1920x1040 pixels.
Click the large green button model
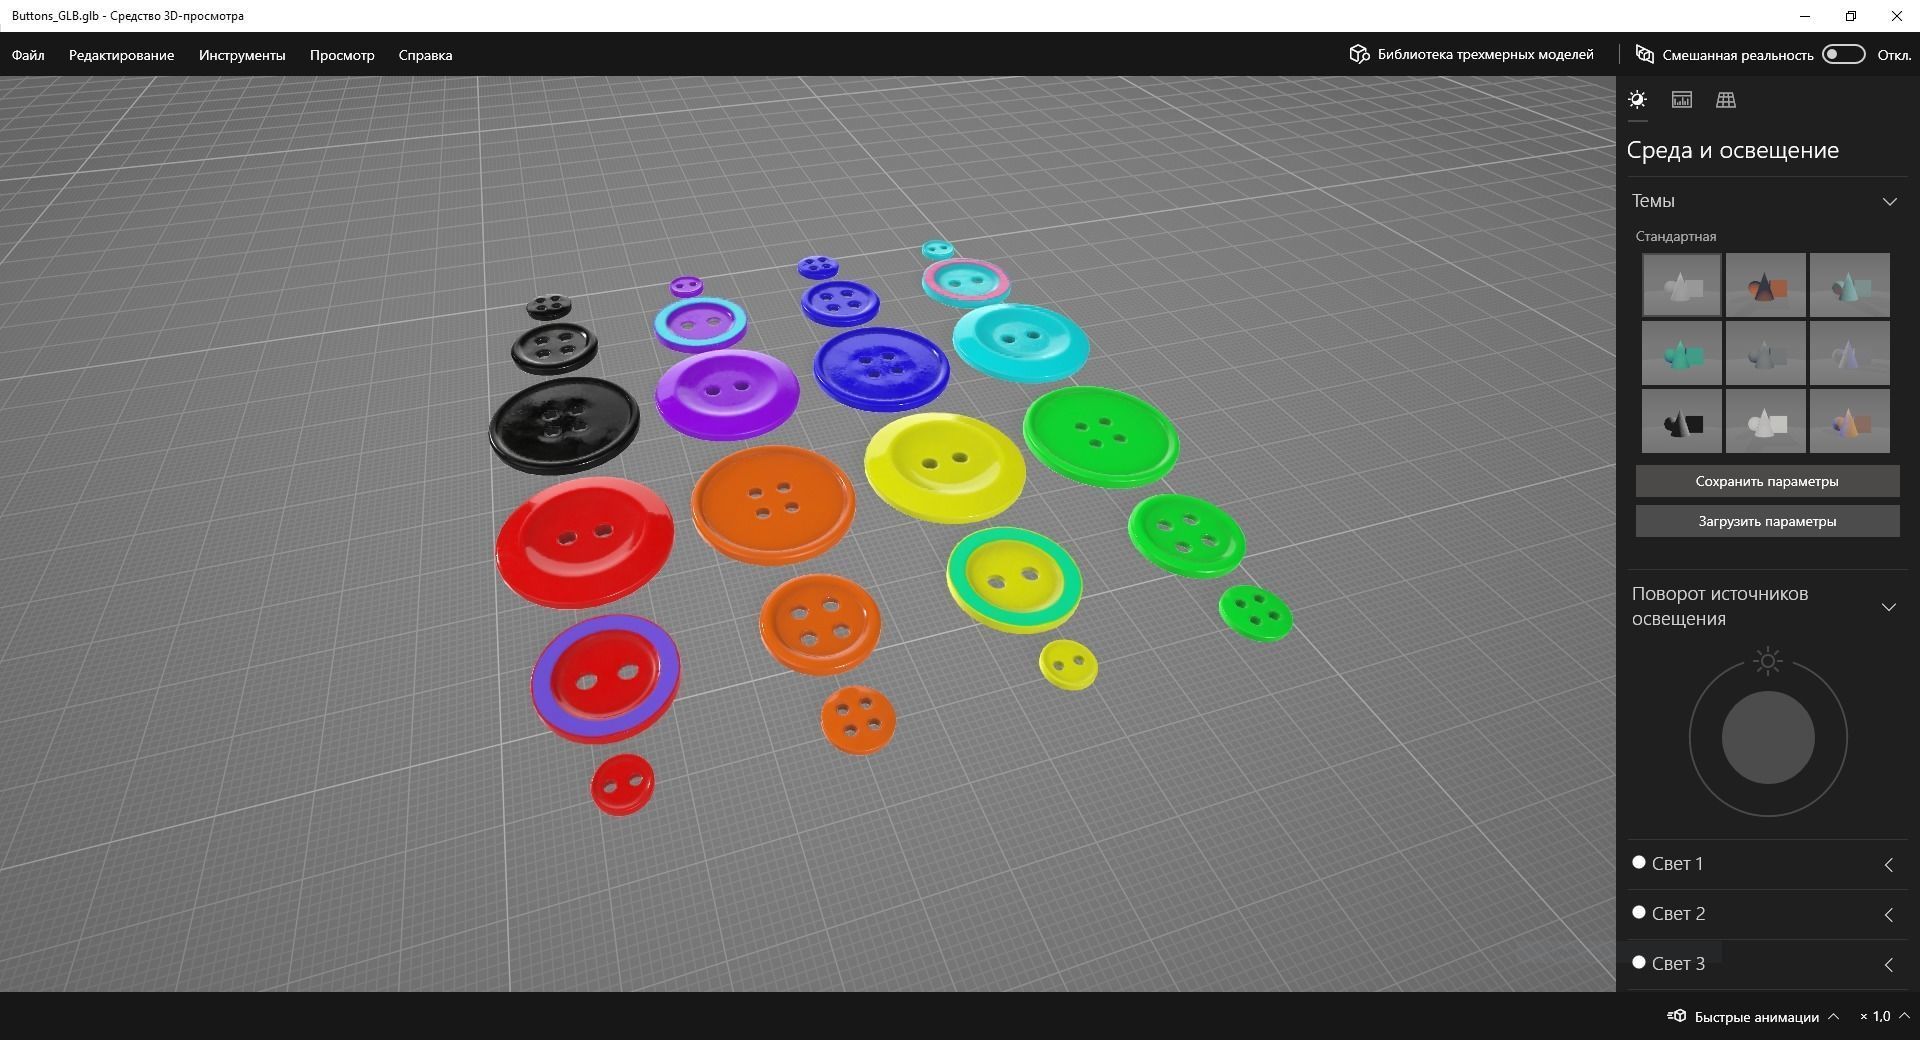tap(1101, 437)
